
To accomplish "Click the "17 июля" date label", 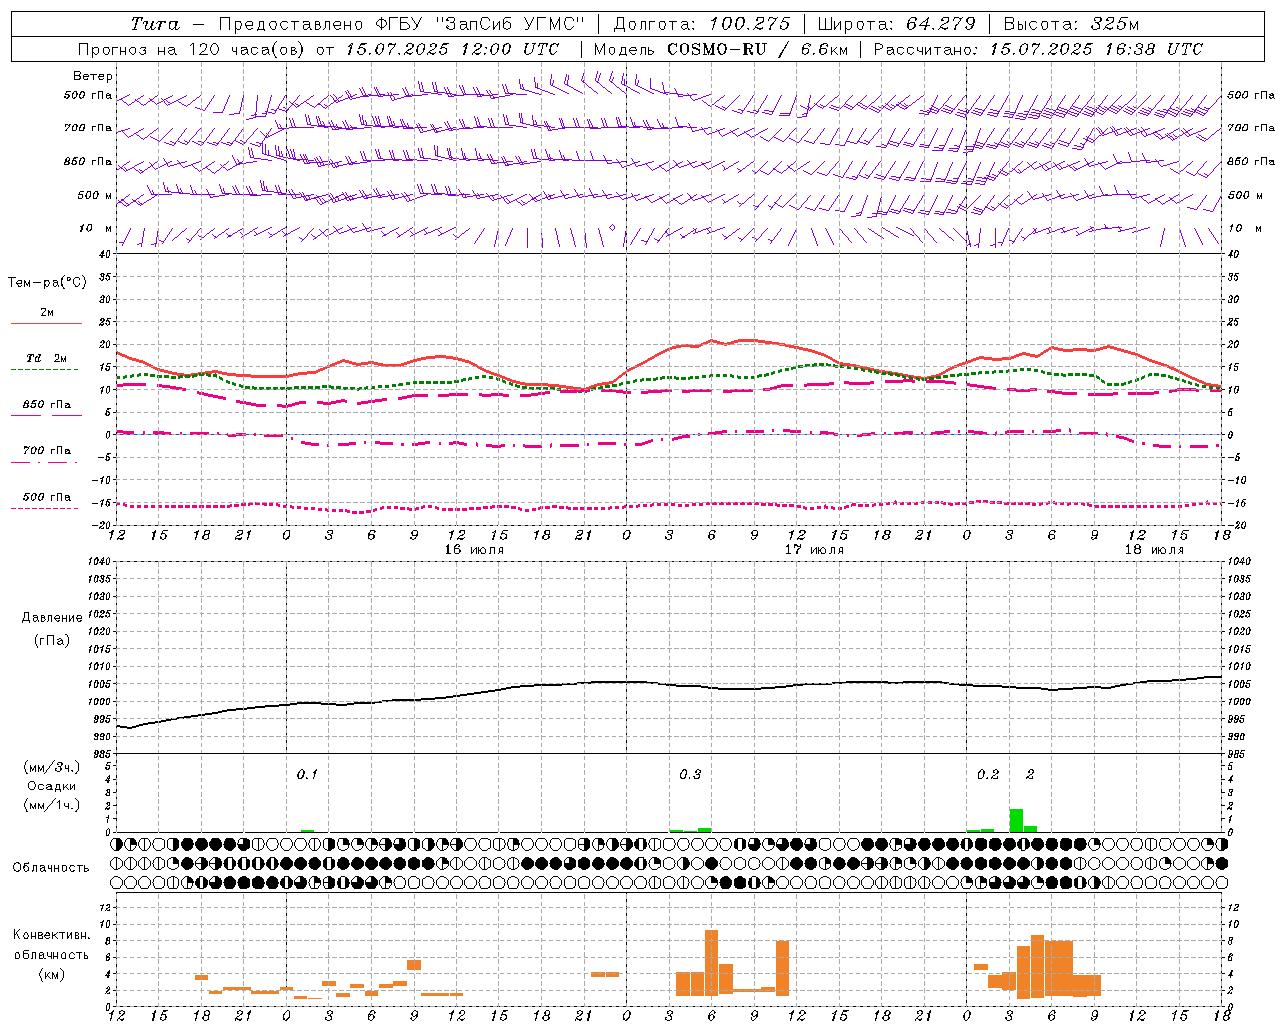I will coord(814,550).
